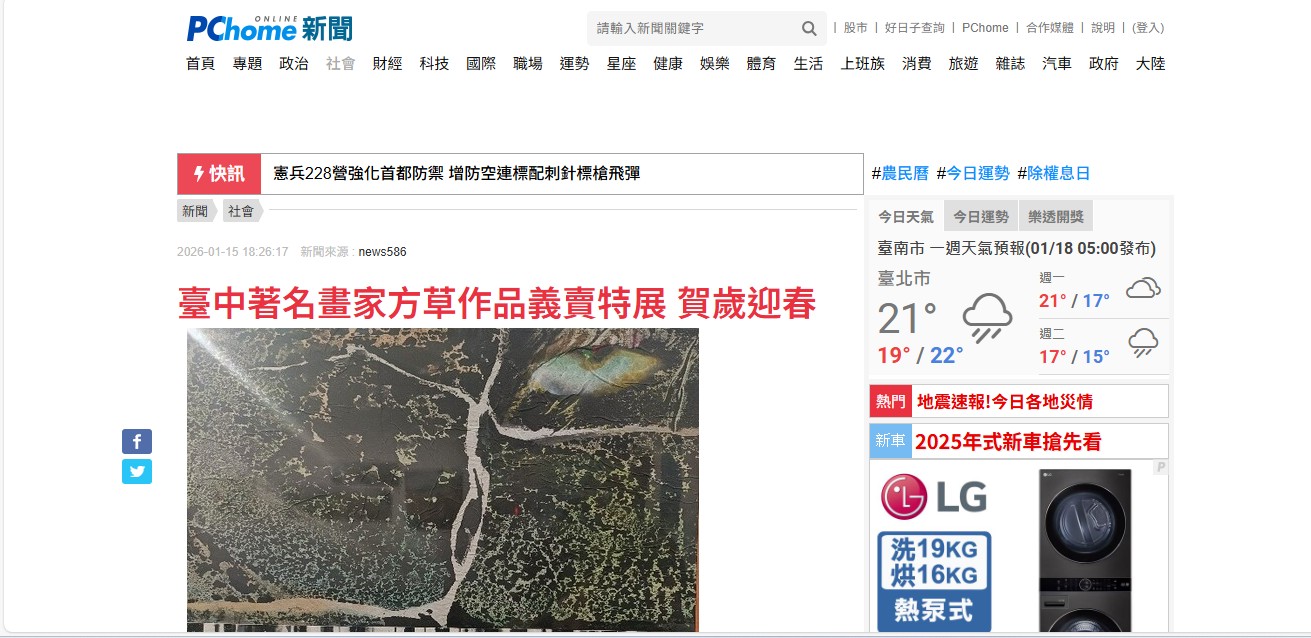Open the LG advertisement logo
The height and width of the screenshot is (638, 1311).
pyautogui.click(x=935, y=497)
